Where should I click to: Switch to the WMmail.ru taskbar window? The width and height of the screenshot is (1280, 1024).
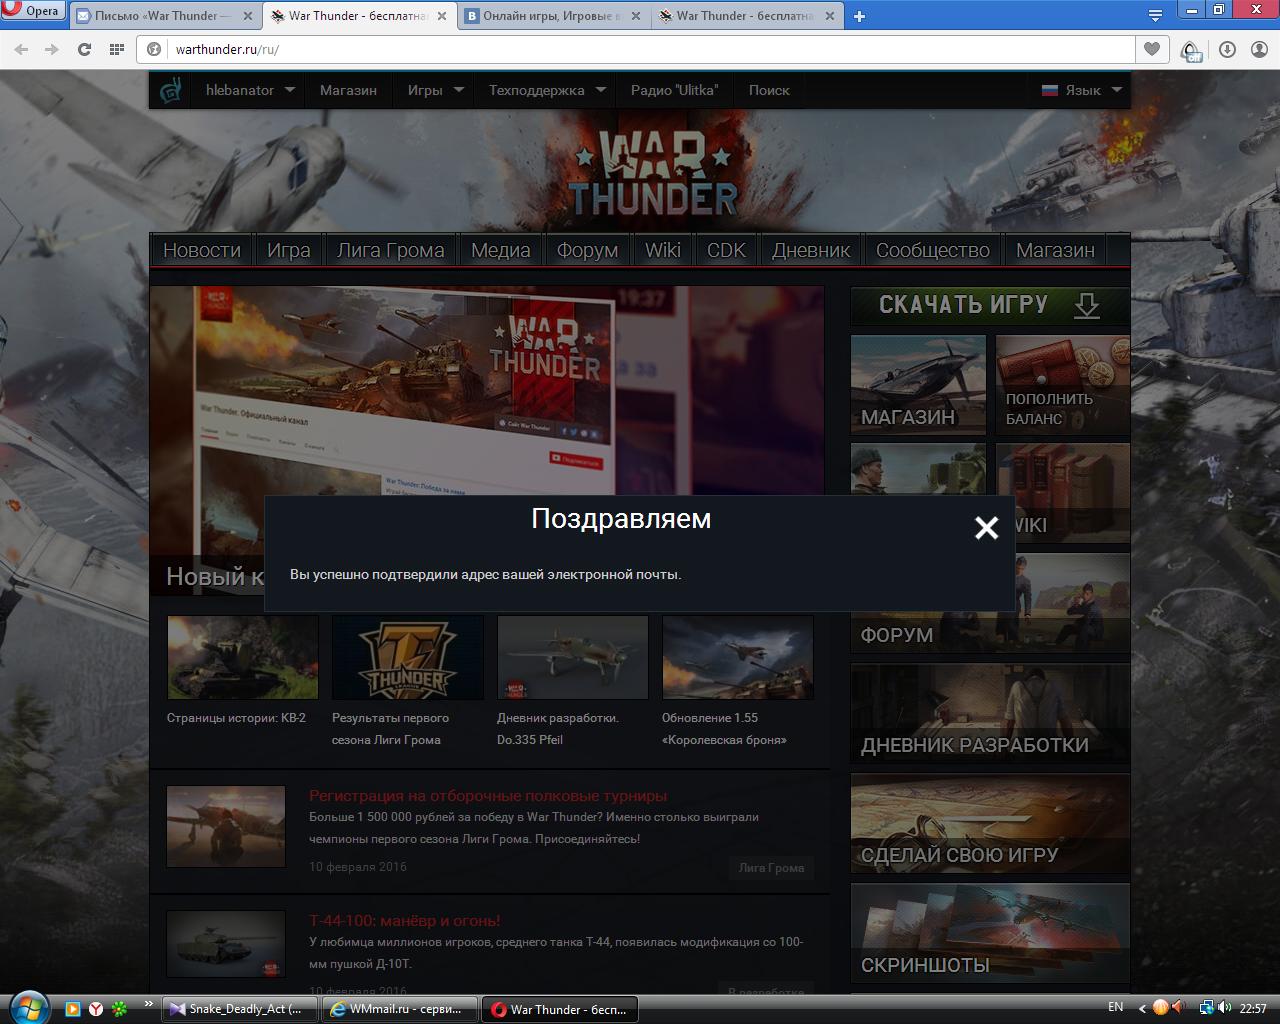[399, 1009]
